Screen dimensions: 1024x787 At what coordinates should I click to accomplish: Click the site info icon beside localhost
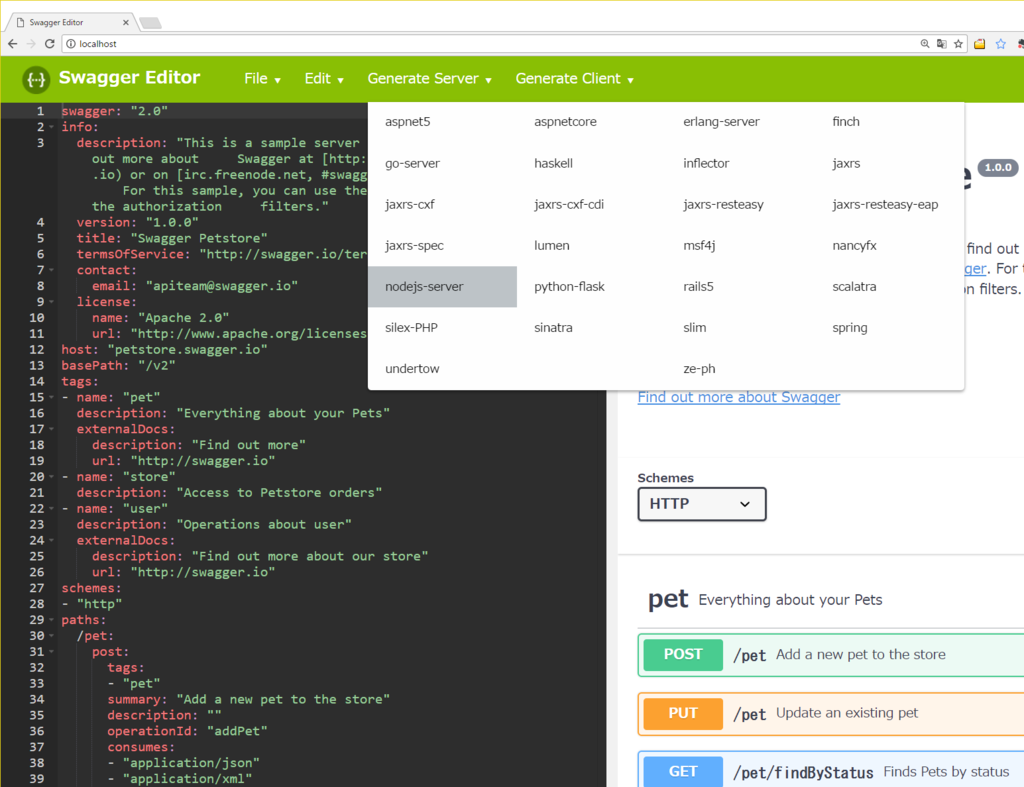point(71,44)
